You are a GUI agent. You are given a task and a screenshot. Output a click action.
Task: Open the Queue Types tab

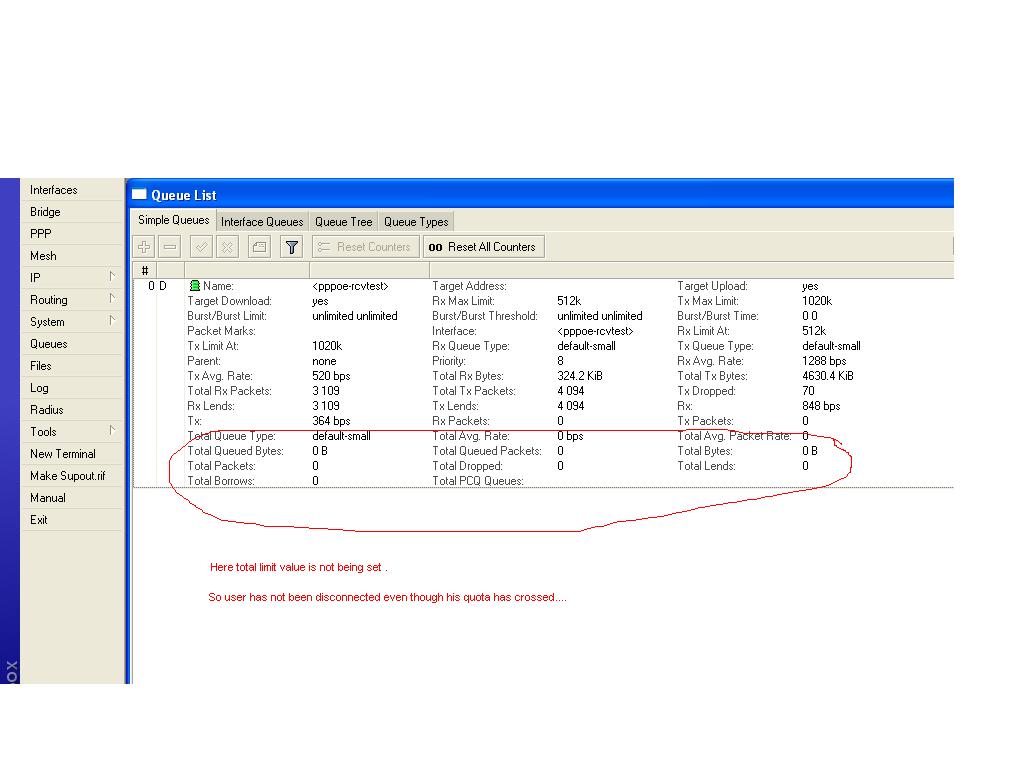[x=416, y=222]
